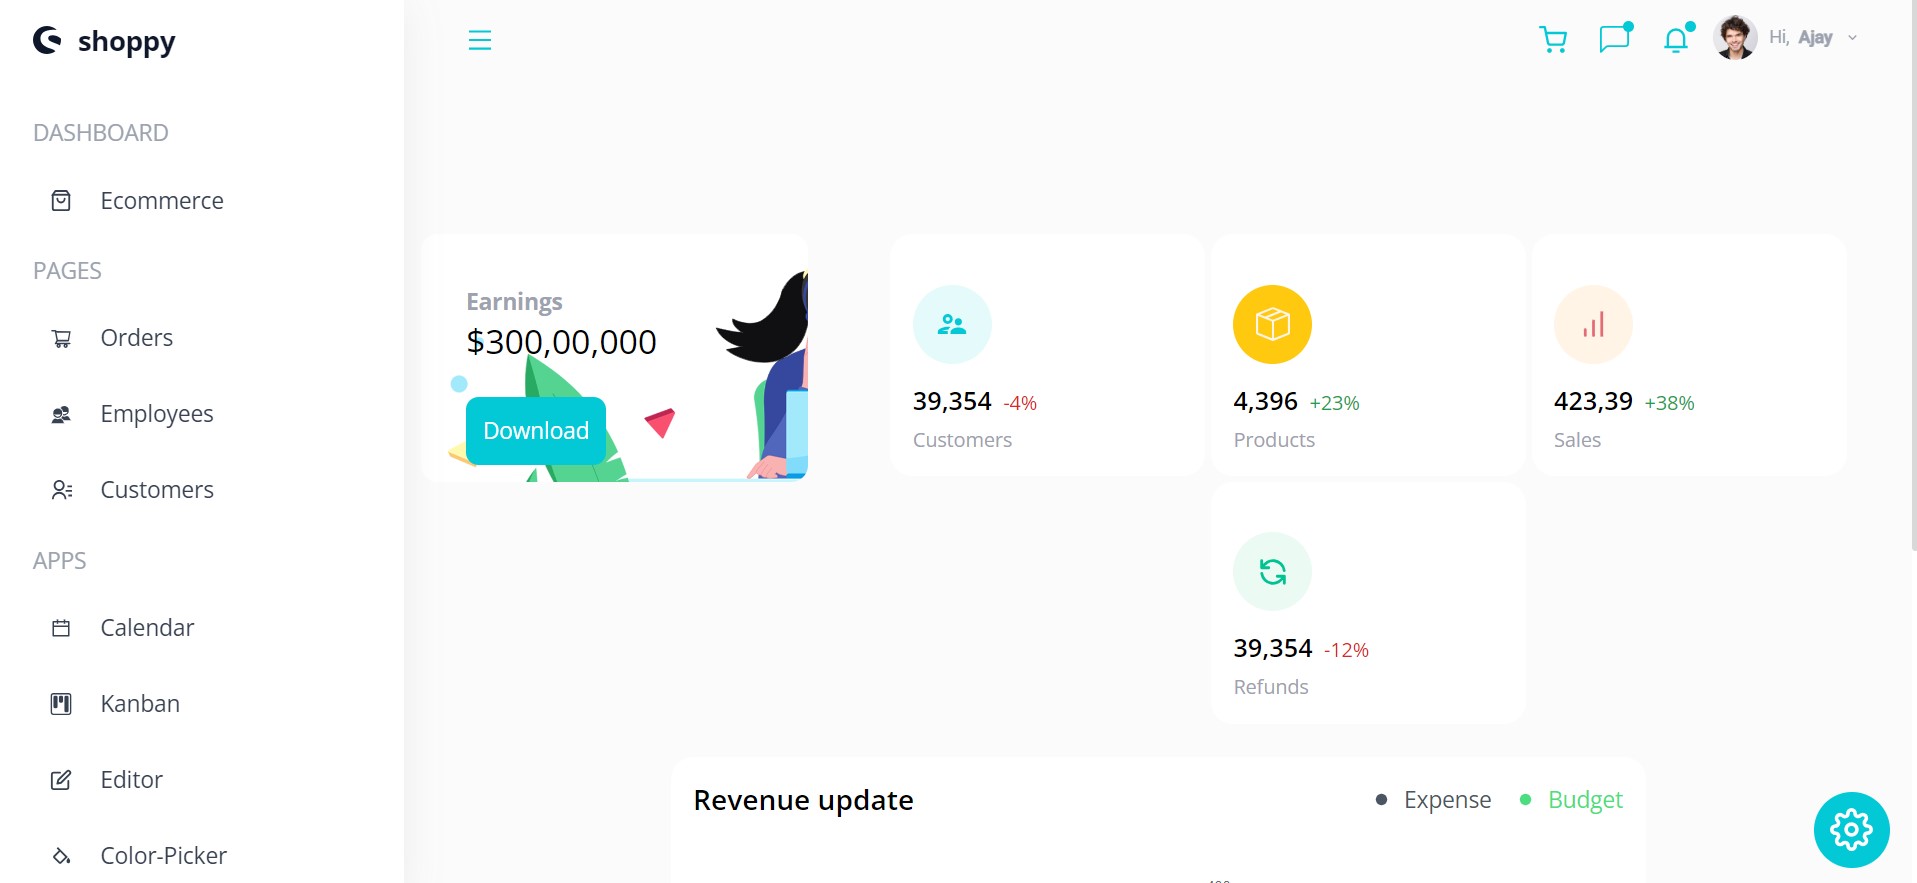Click the Sales bar-chart icon
This screenshot has height=883, width=1917.
(x=1592, y=323)
